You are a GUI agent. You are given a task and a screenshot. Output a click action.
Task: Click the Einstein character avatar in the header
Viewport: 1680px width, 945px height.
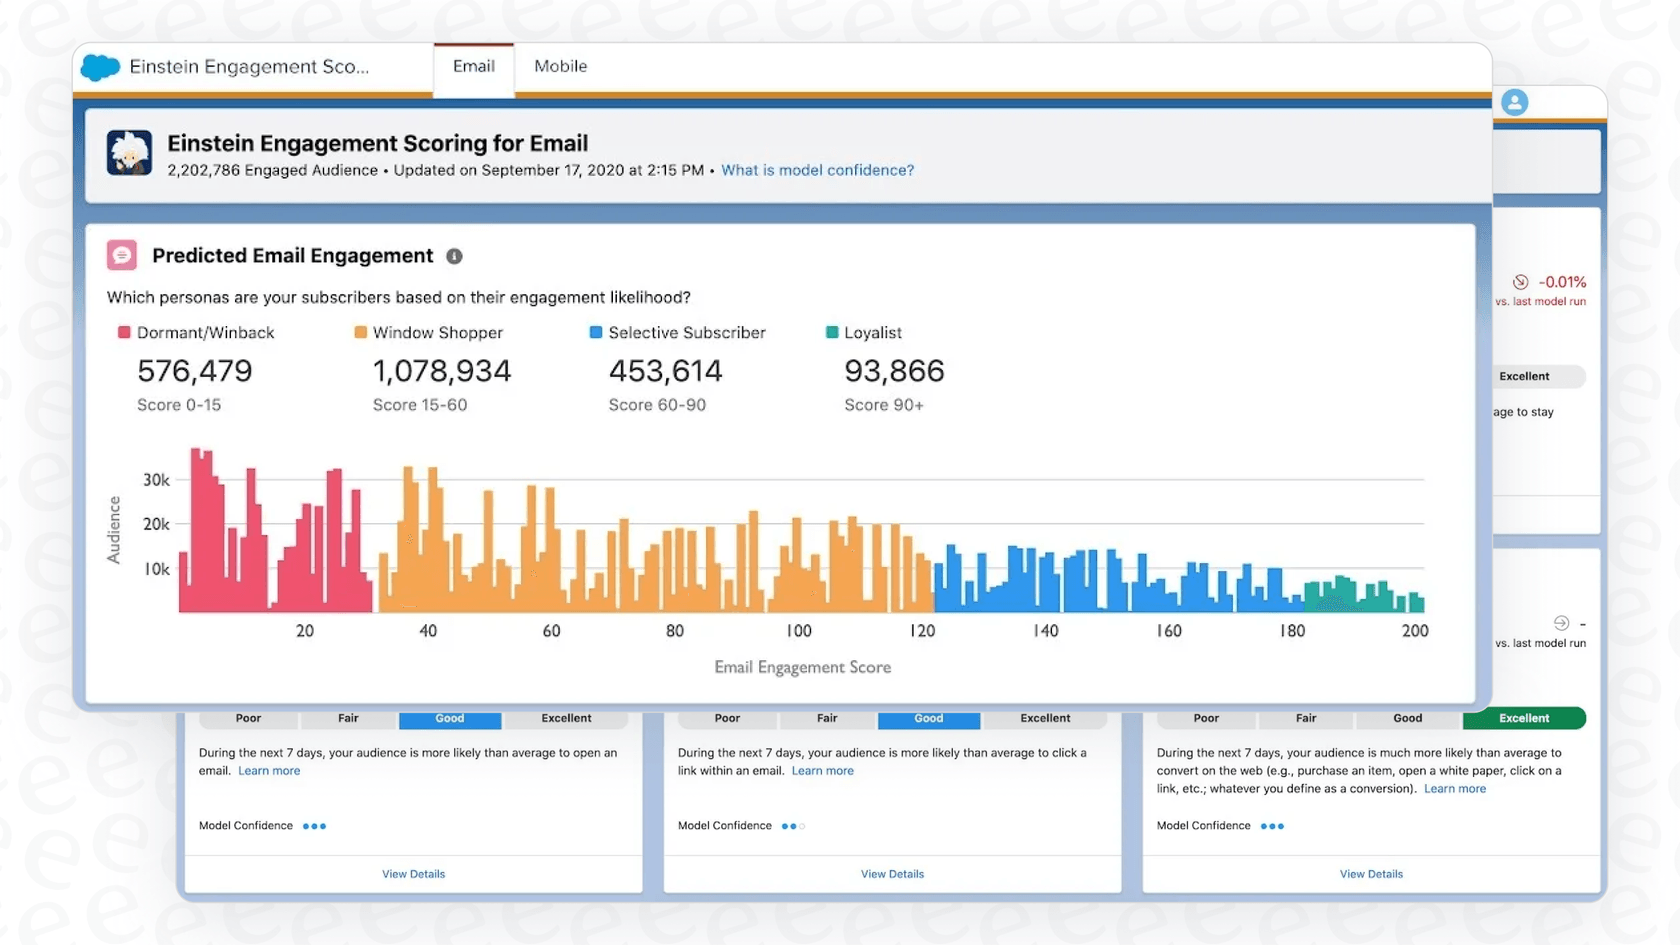click(129, 153)
